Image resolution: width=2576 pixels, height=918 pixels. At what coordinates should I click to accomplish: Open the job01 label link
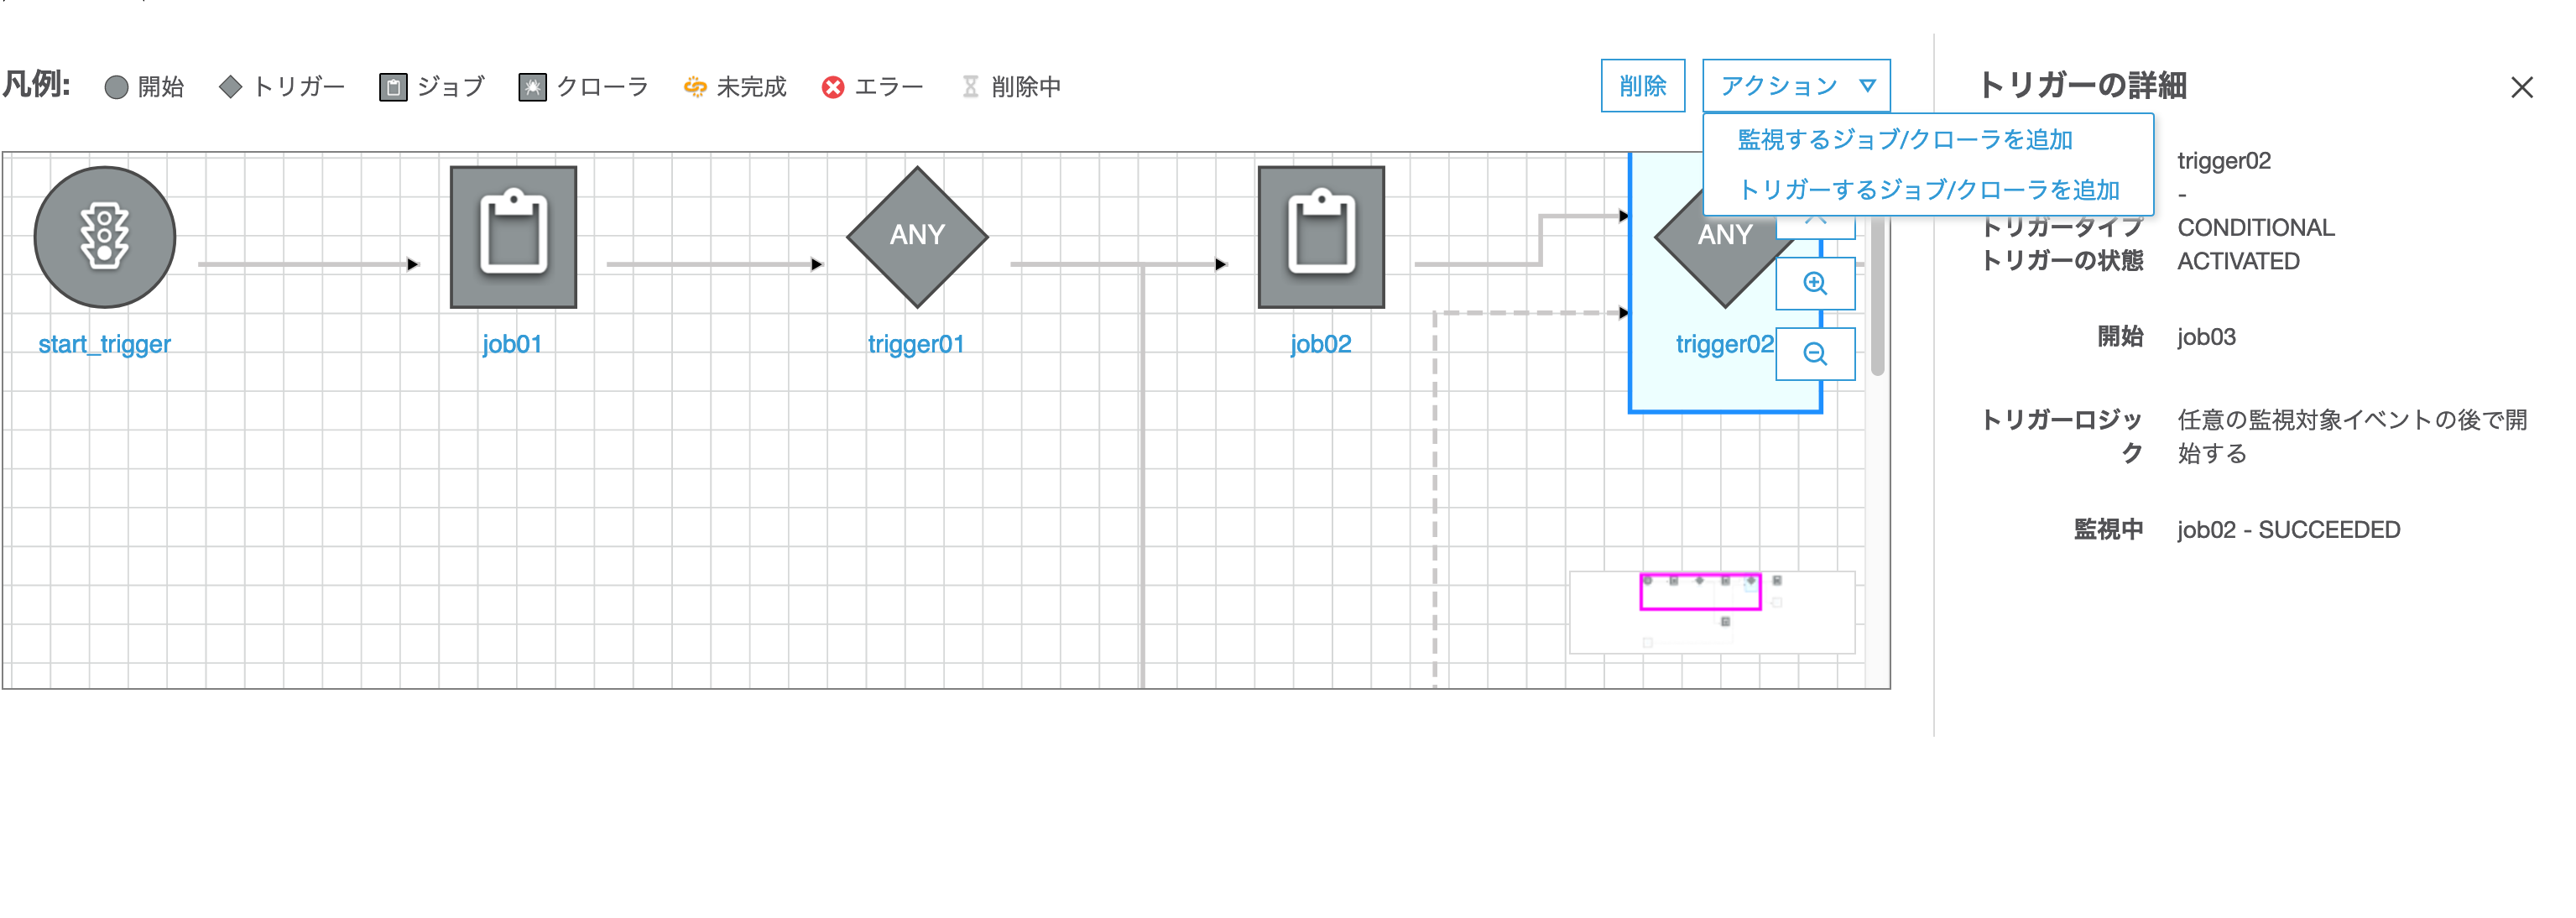tap(512, 344)
